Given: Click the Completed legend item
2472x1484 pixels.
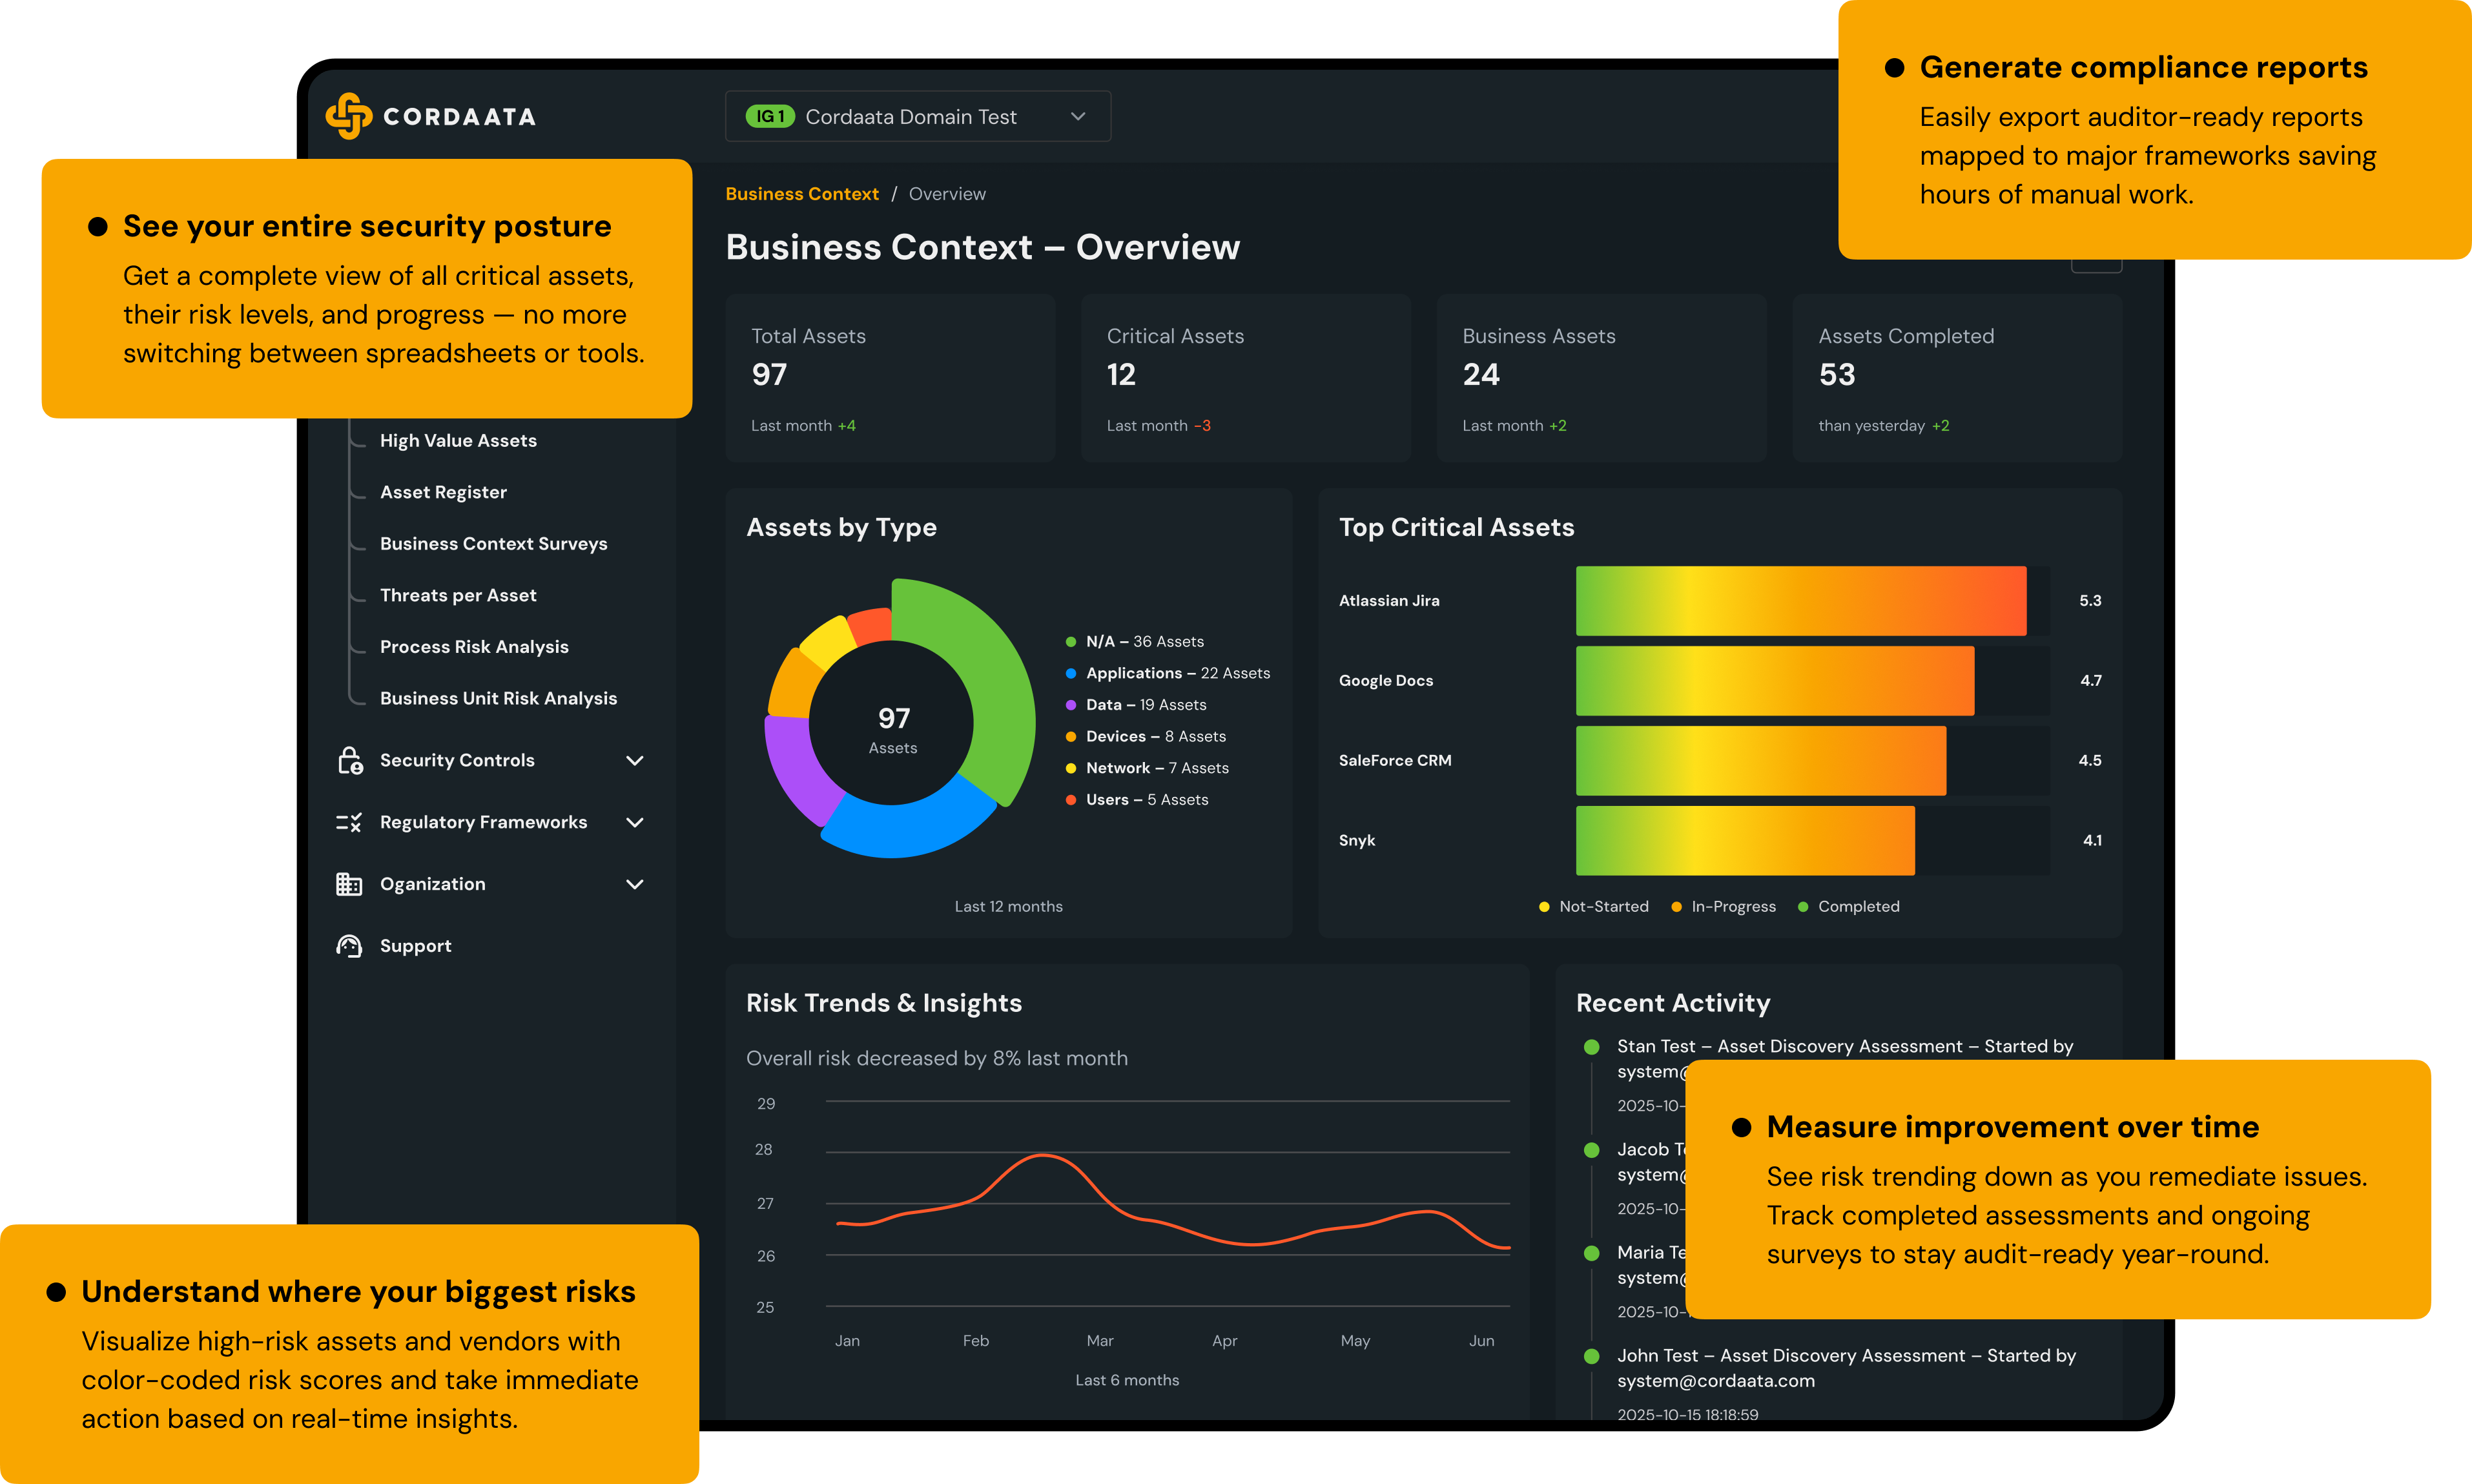Looking at the screenshot, I should pos(1849,907).
